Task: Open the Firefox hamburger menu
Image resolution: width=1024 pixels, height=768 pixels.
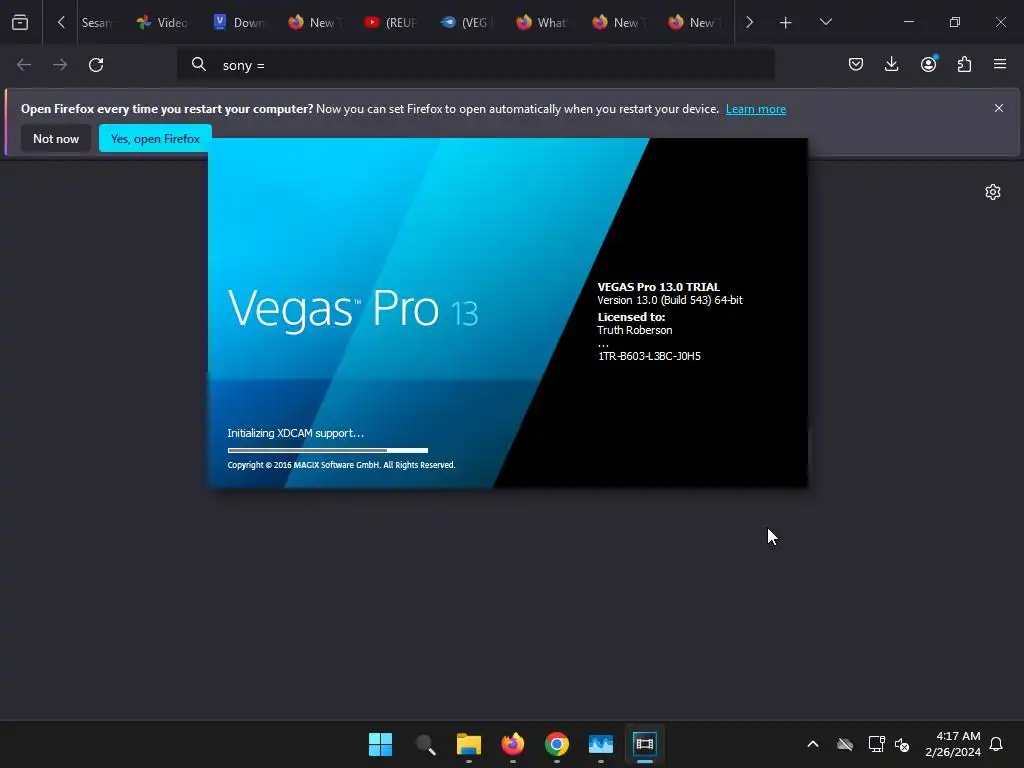Action: coord(1000,64)
